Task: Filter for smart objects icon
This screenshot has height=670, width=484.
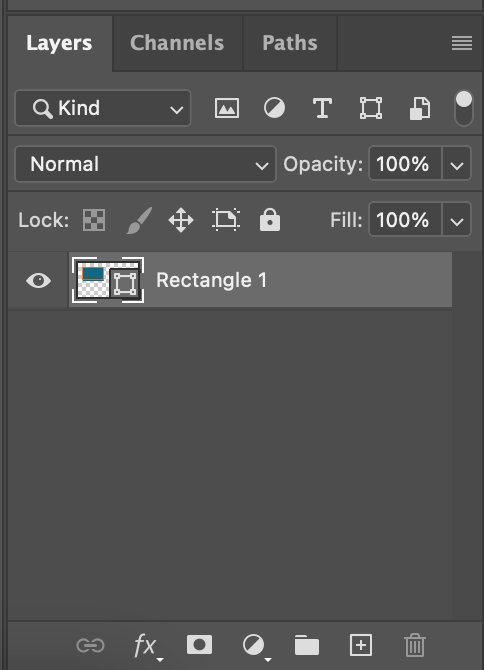Action: [419, 109]
